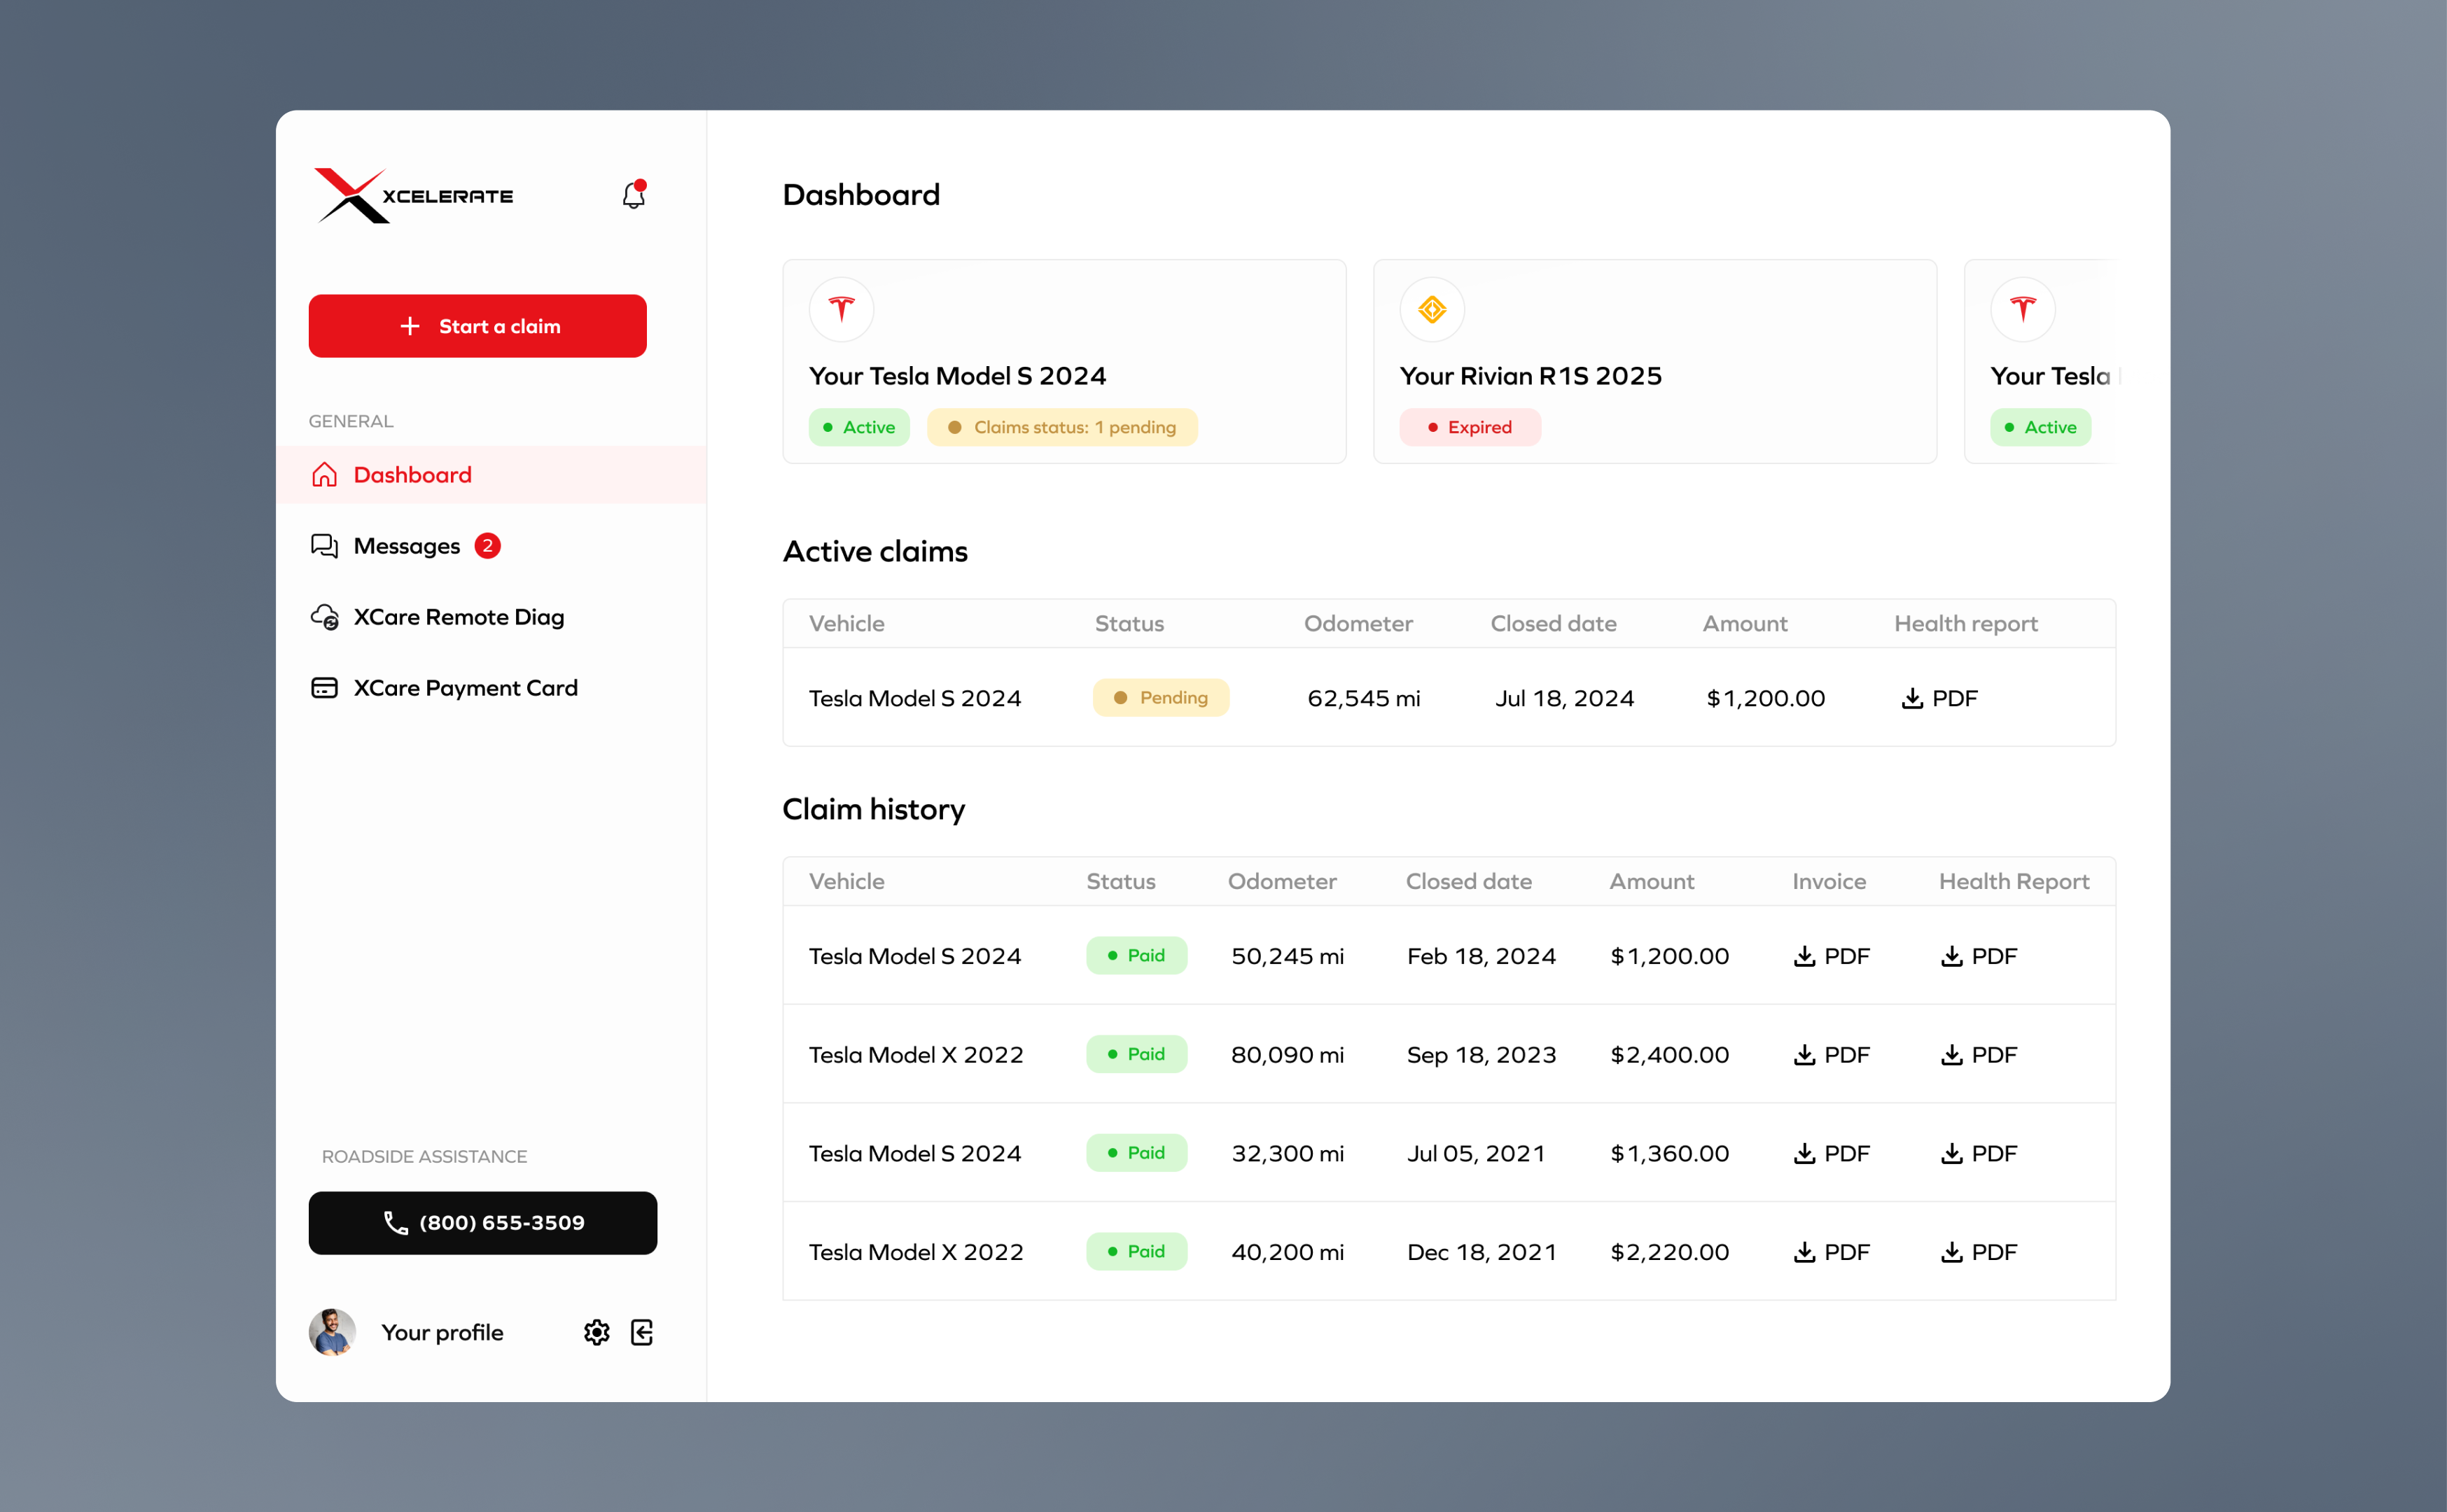This screenshot has width=2447, height=1512.
Task: Click the Start a claim button
Action: pos(477,326)
